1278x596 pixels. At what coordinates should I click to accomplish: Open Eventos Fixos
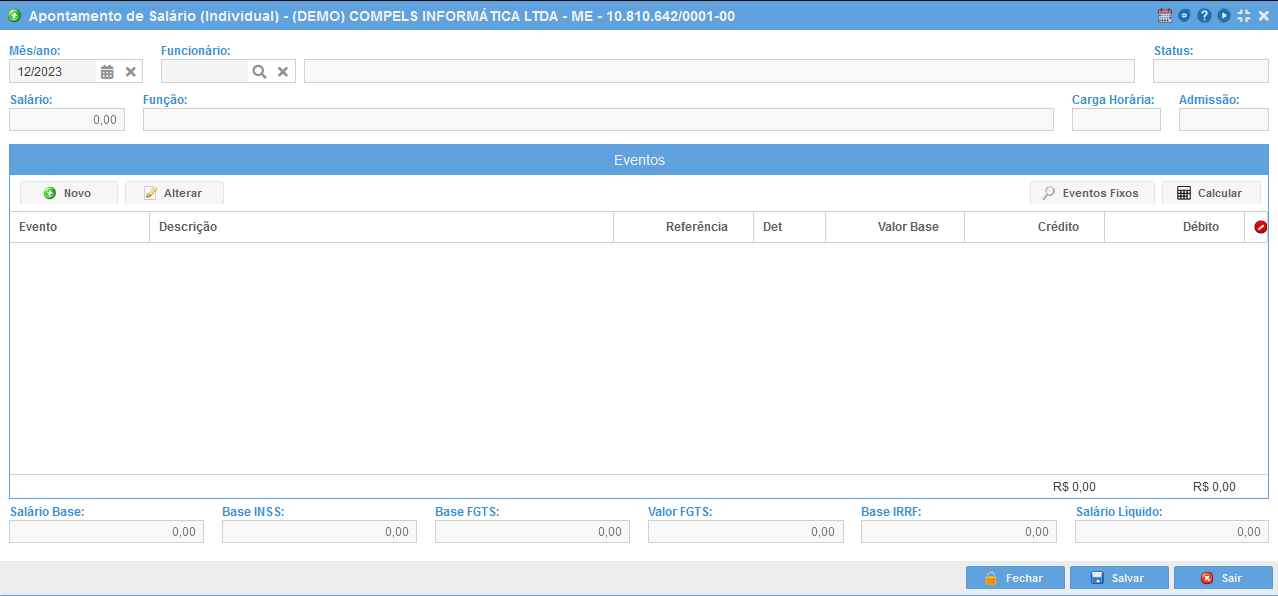(x=1092, y=193)
